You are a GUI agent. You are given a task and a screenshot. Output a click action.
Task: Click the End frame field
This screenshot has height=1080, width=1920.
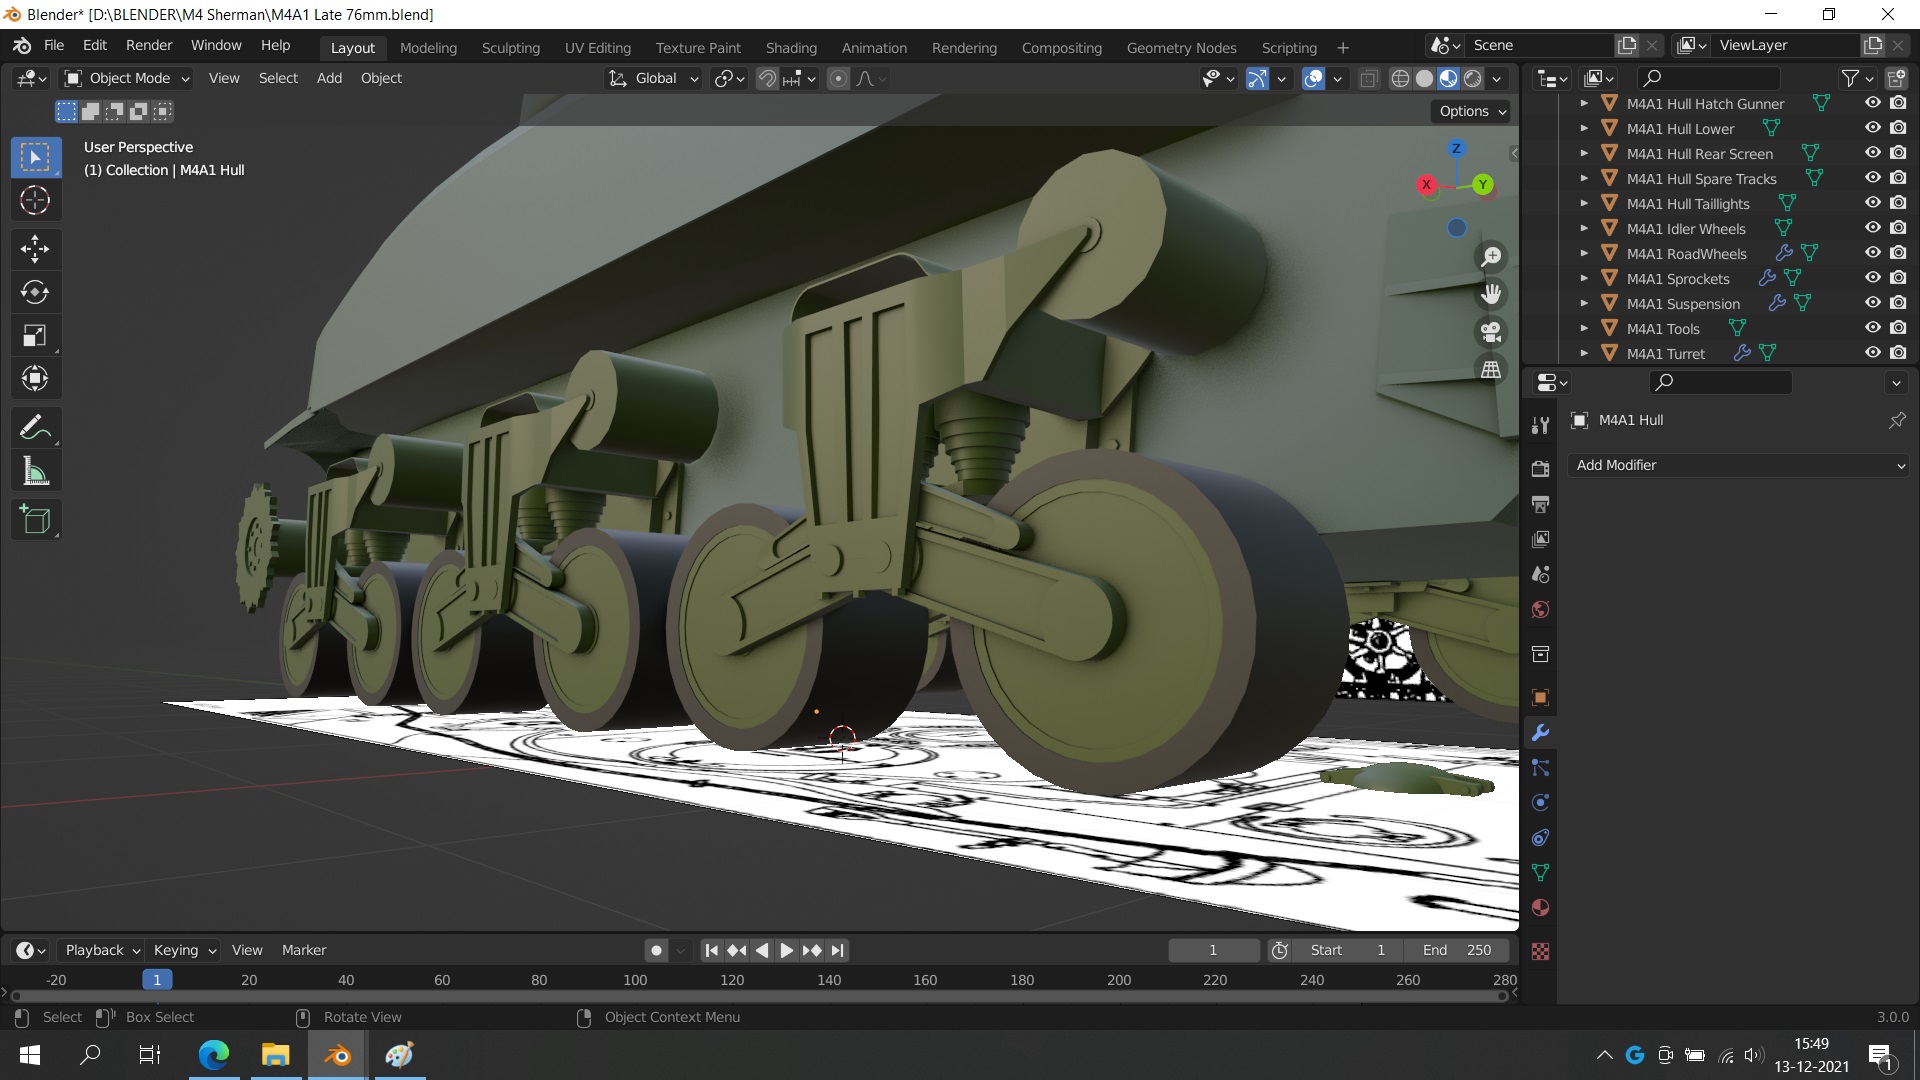[x=1456, y=950]
